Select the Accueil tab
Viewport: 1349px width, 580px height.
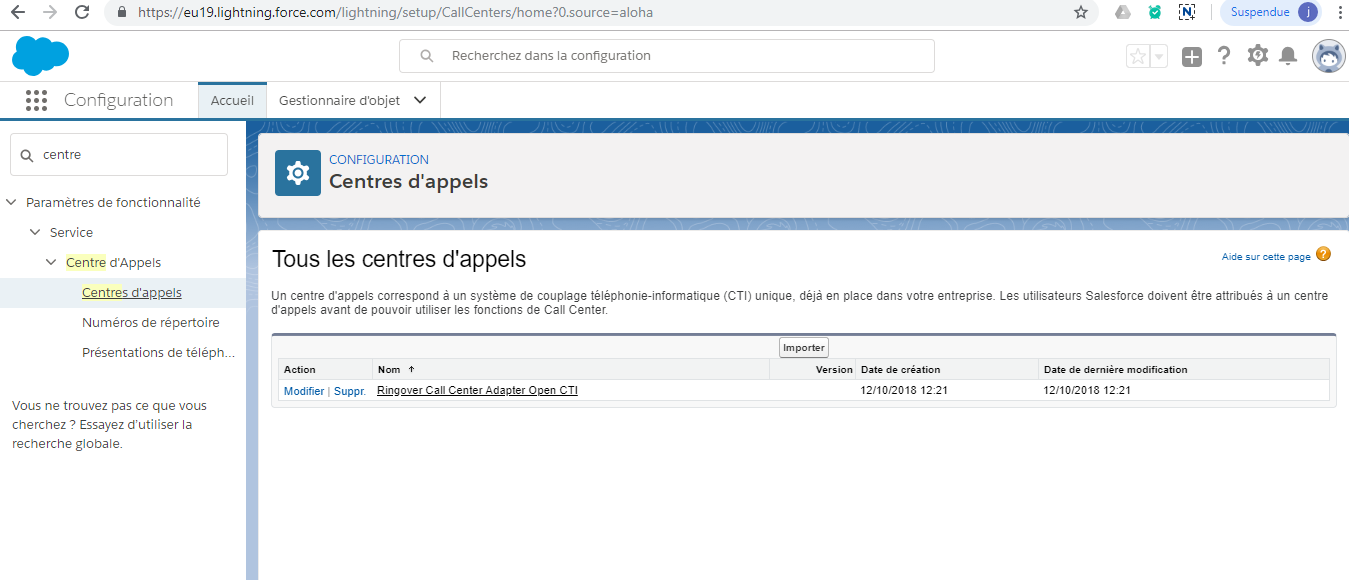click(x=232, y=100)
